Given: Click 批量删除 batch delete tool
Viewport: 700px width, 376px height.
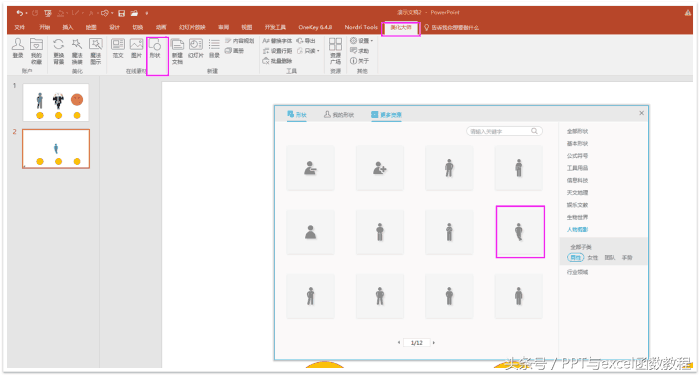Looking at the screenshot, I should pyautogui.click(x=277, y=61).
